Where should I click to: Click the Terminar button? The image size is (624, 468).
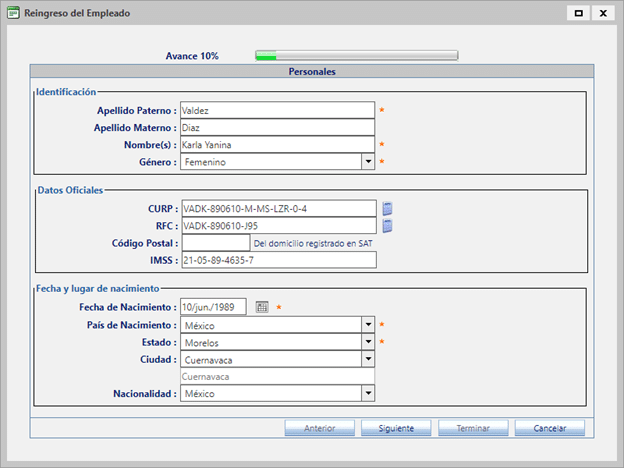click(x=472, y=428)
